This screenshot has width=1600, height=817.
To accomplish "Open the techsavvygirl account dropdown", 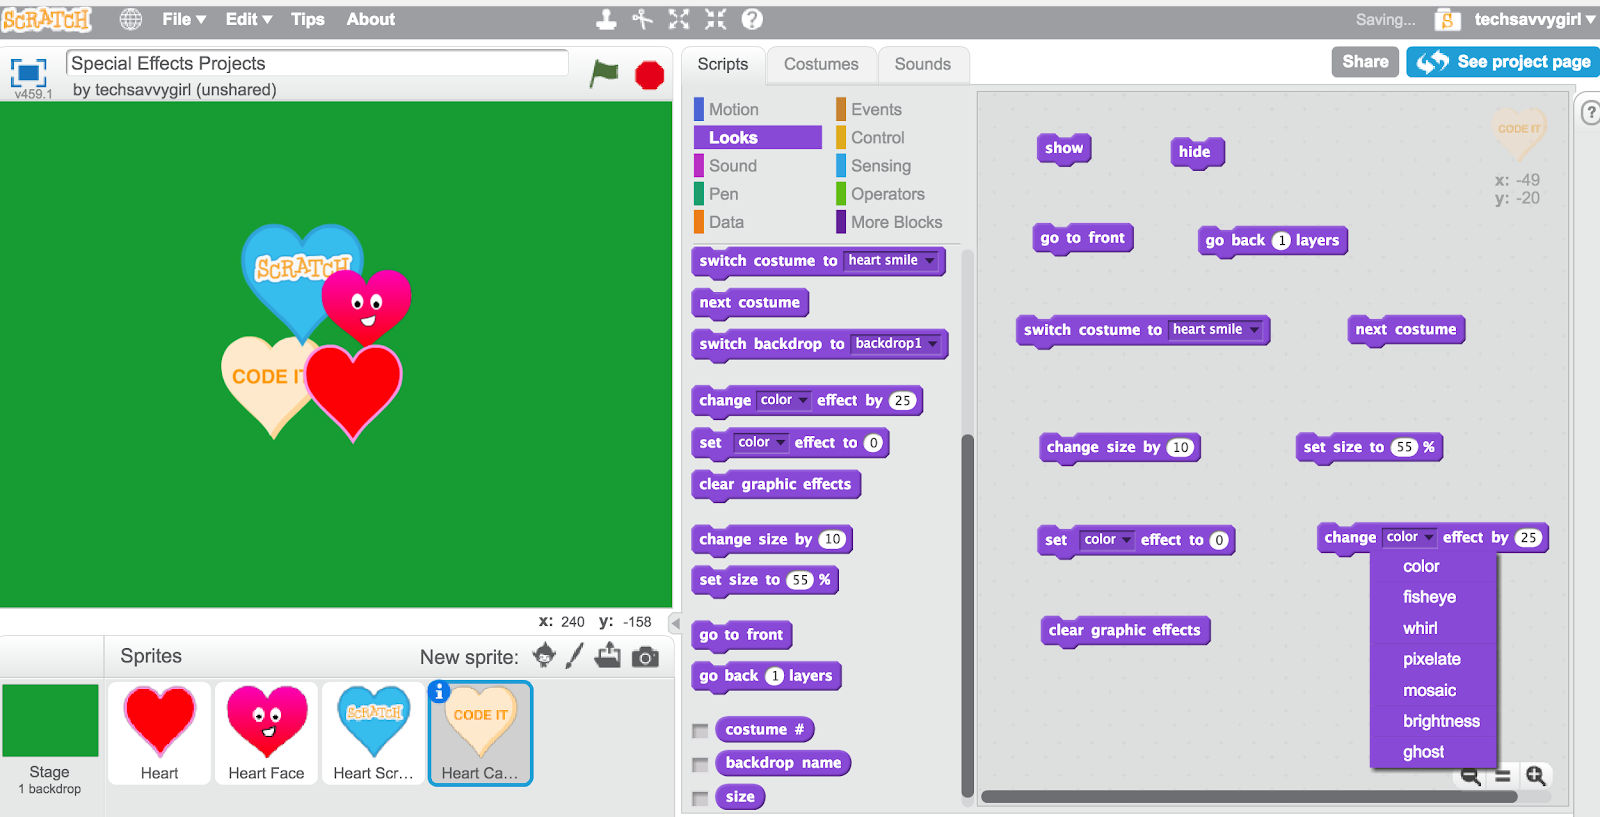I will point(1535,19).
